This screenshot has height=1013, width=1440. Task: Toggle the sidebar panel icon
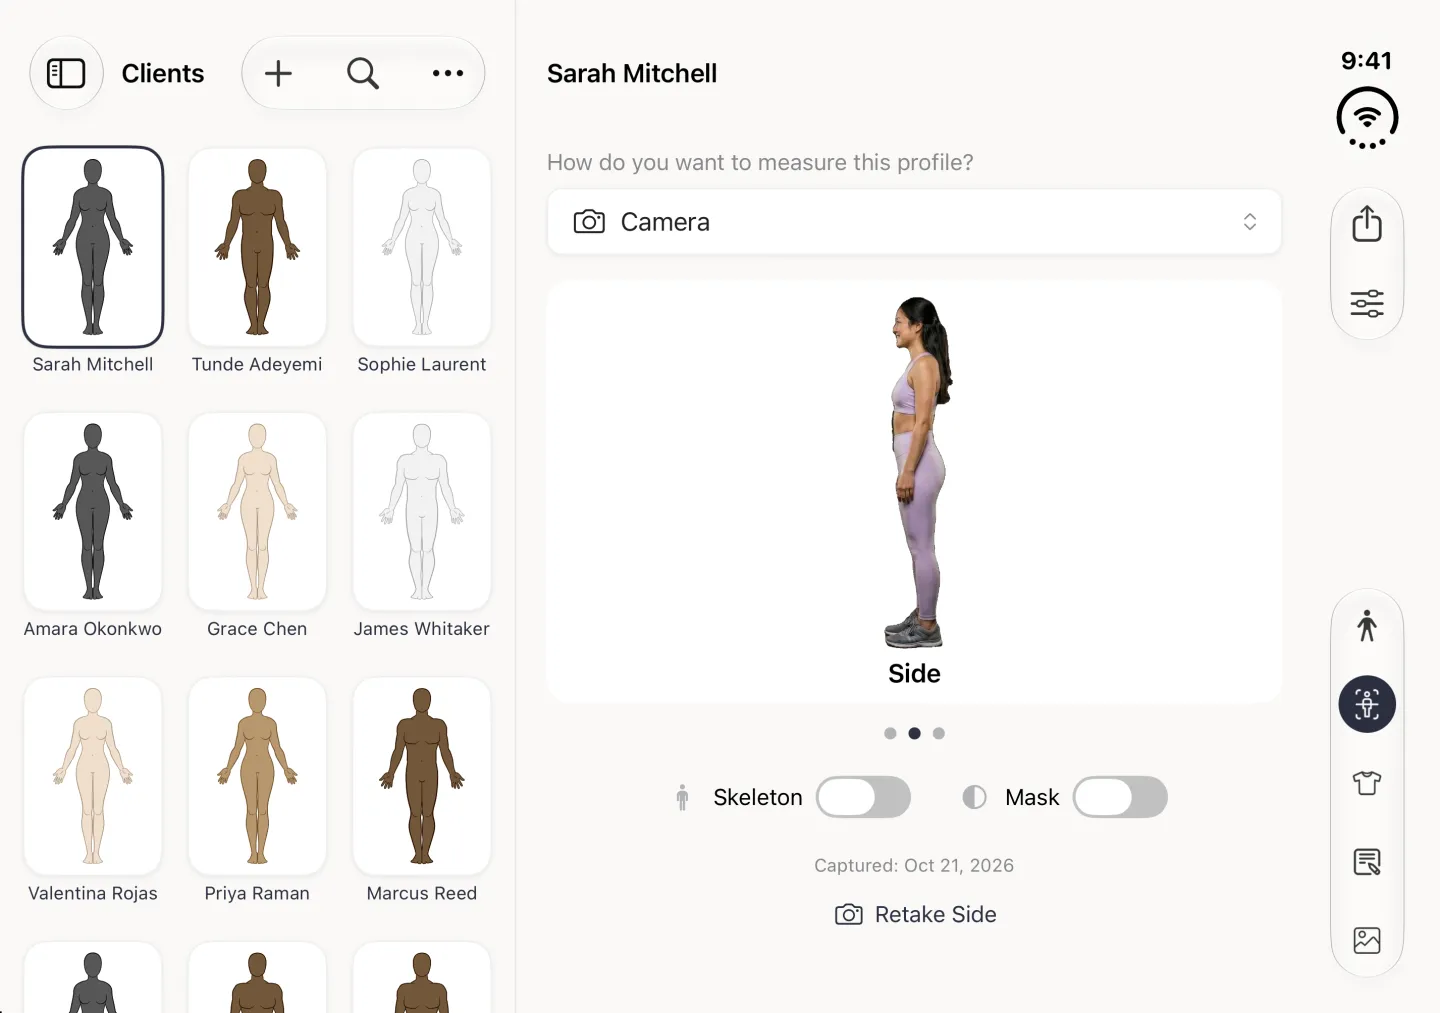tap(66, 73)
